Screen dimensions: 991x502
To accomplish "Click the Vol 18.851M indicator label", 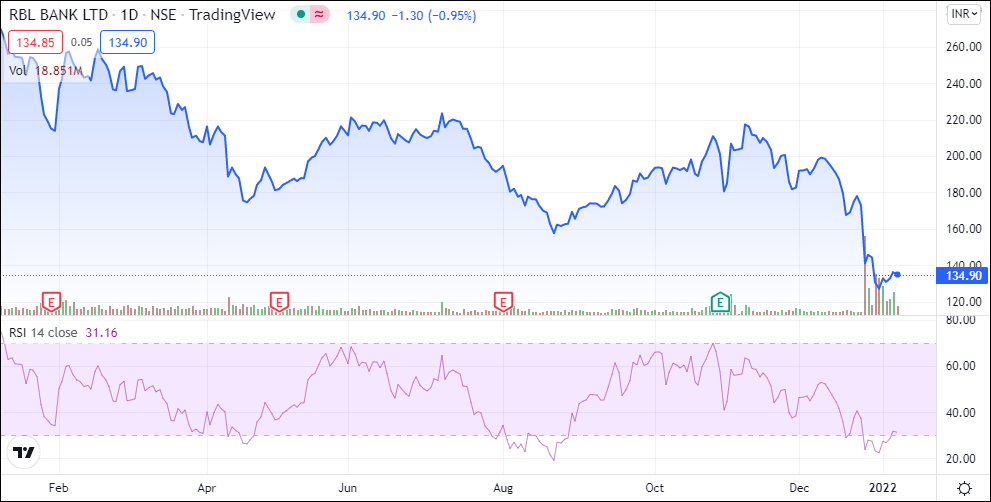I will coord(46,70).
